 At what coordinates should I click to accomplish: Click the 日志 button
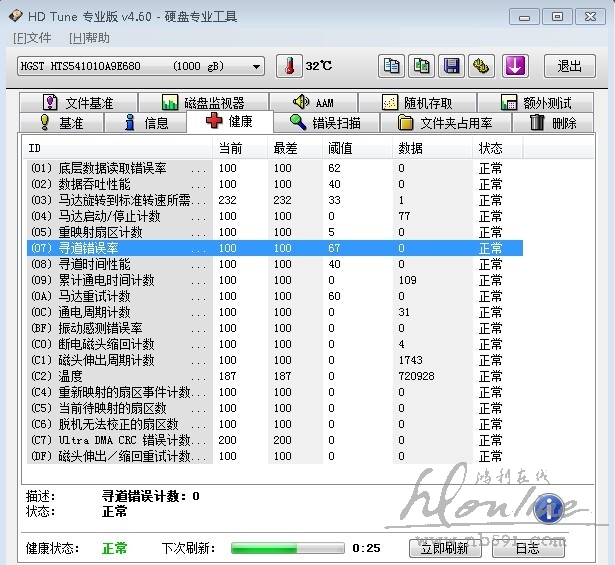coord(527,548)
